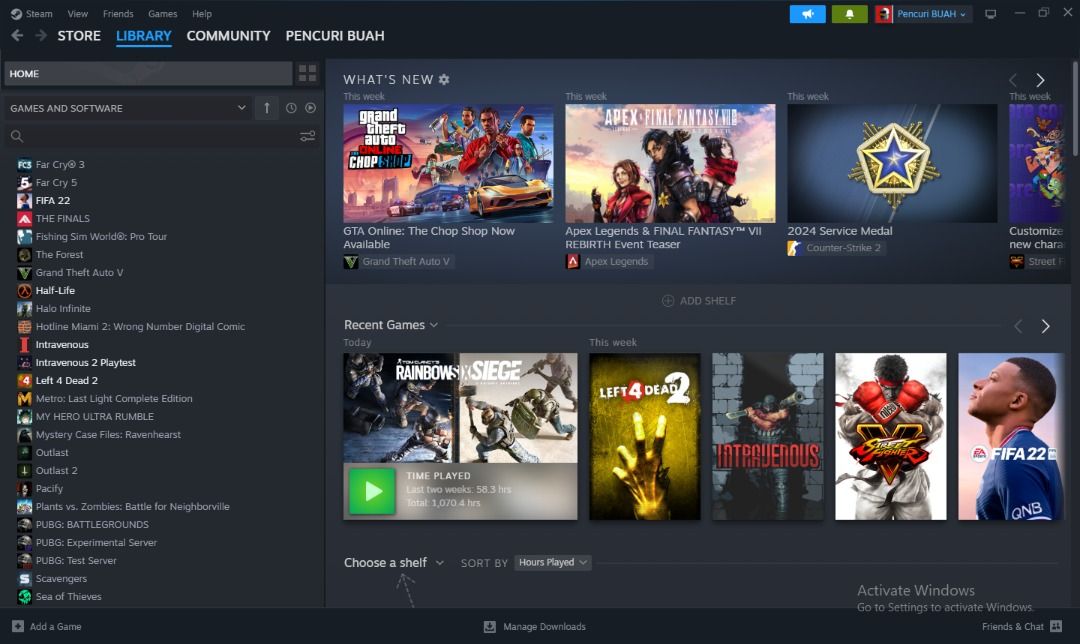Open advanced filter options icon

(x=307, y=136)
